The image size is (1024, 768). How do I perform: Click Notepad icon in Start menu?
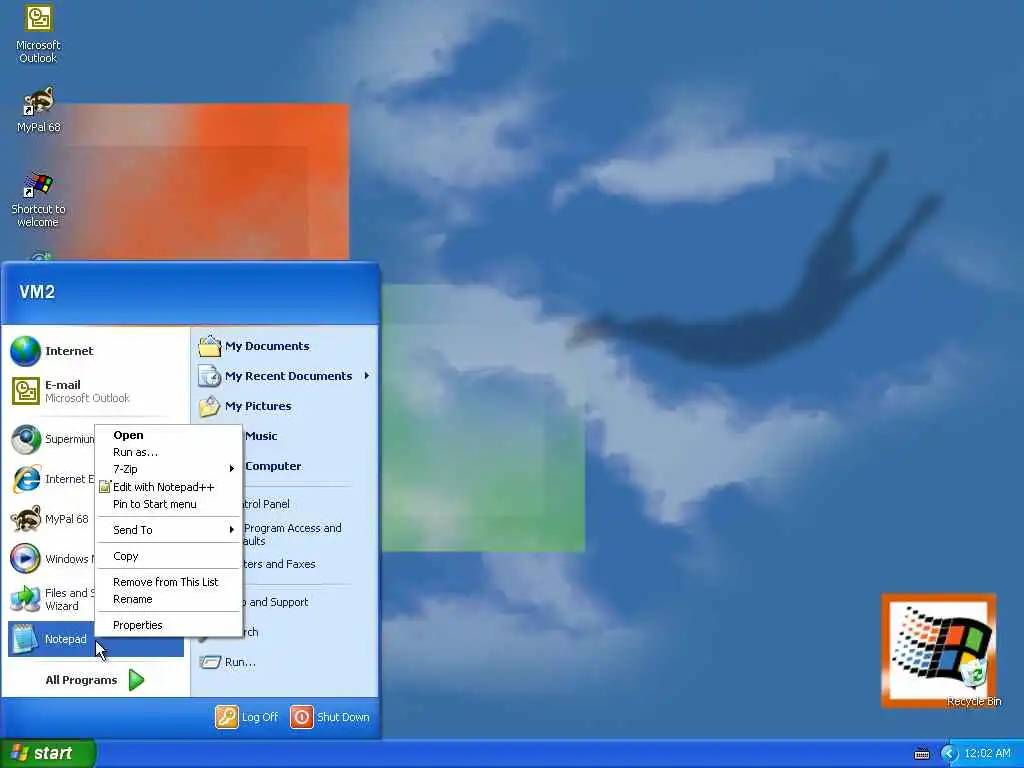tap(25, 639)
